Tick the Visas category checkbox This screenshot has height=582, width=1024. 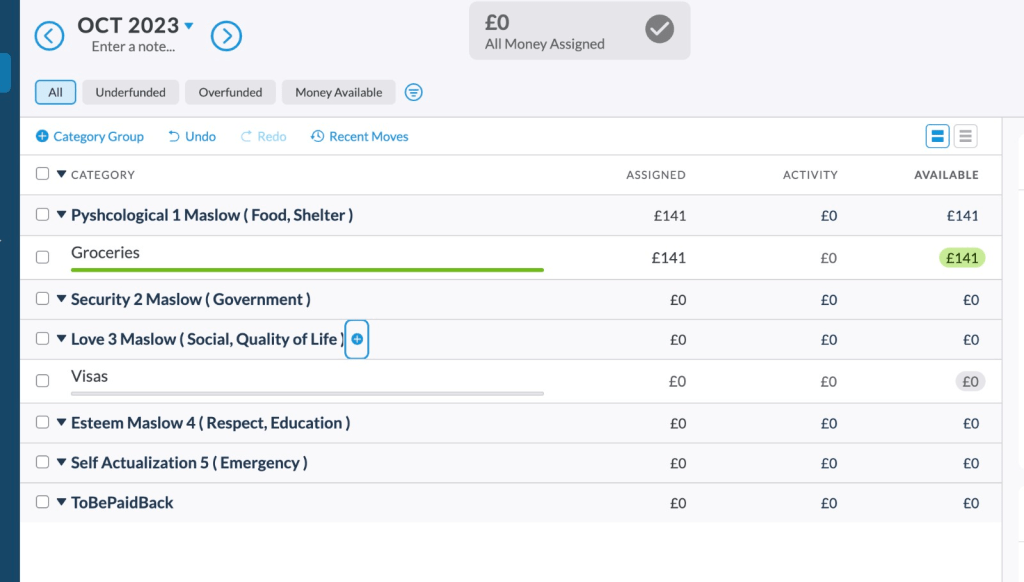coord(42,381)
